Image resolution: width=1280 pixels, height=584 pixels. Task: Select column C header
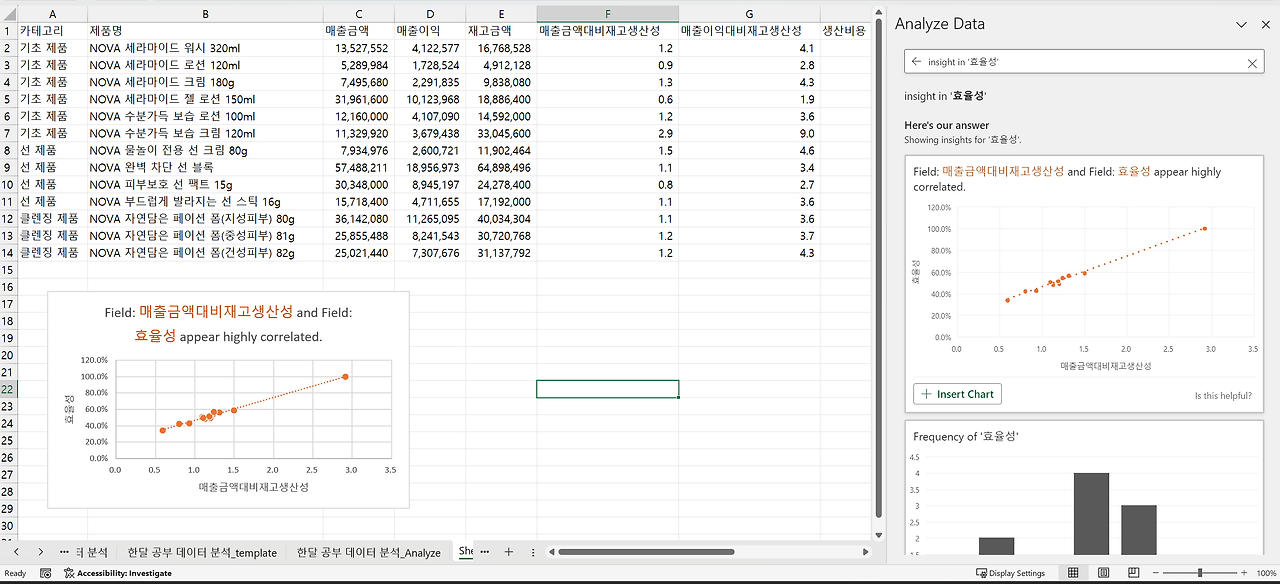pos(359,14)
